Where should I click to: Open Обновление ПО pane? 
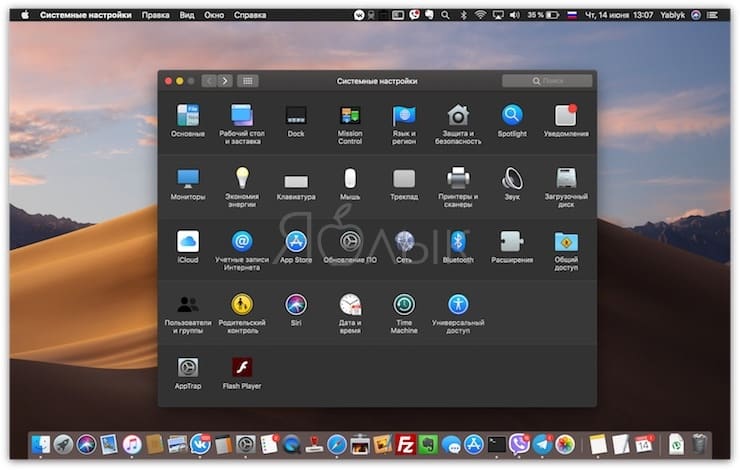click(x=350, y=247)
